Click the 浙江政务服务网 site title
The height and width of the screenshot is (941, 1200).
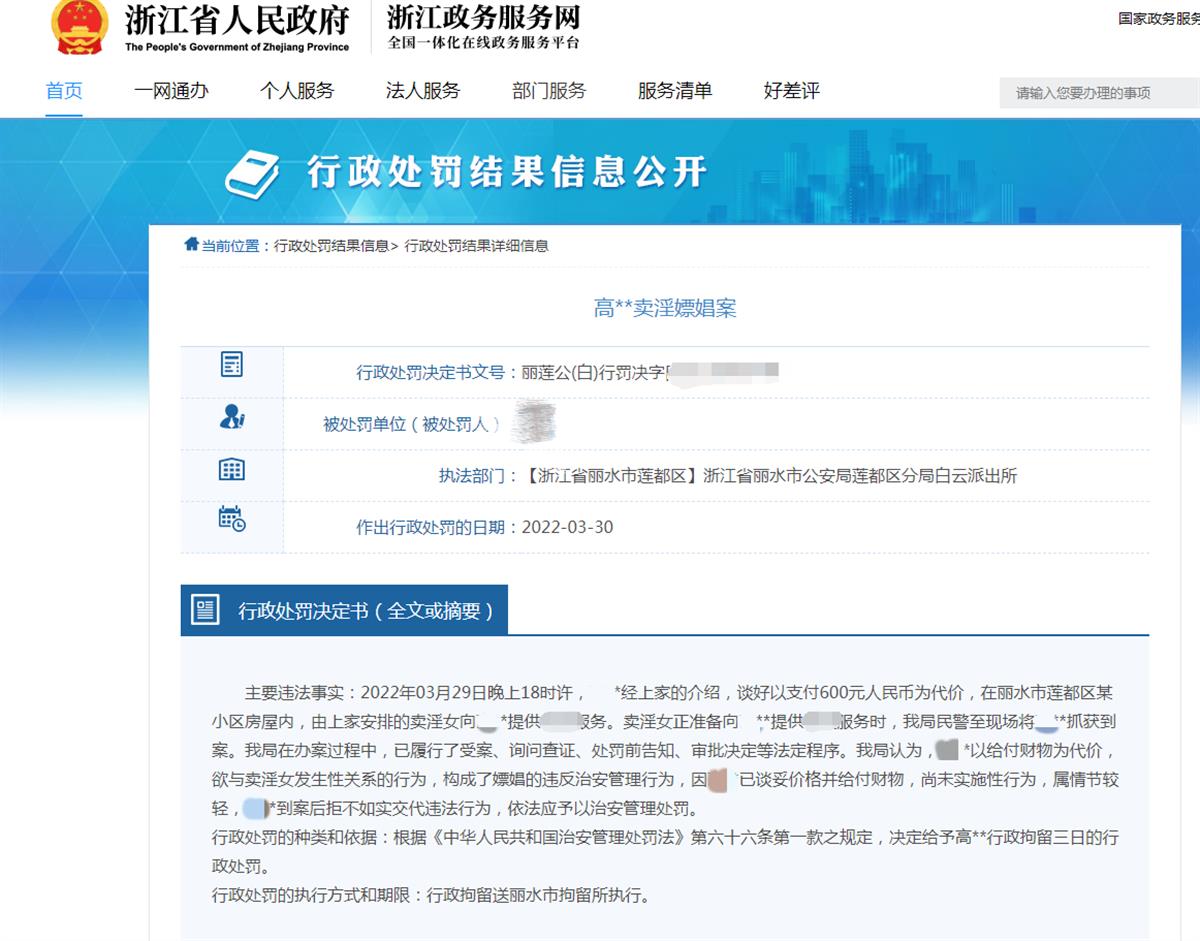click(x=483, y=18)
